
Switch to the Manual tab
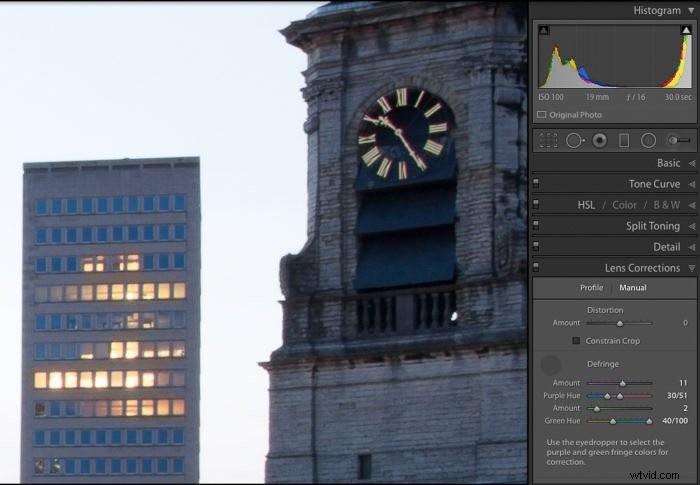coord(633,288)
